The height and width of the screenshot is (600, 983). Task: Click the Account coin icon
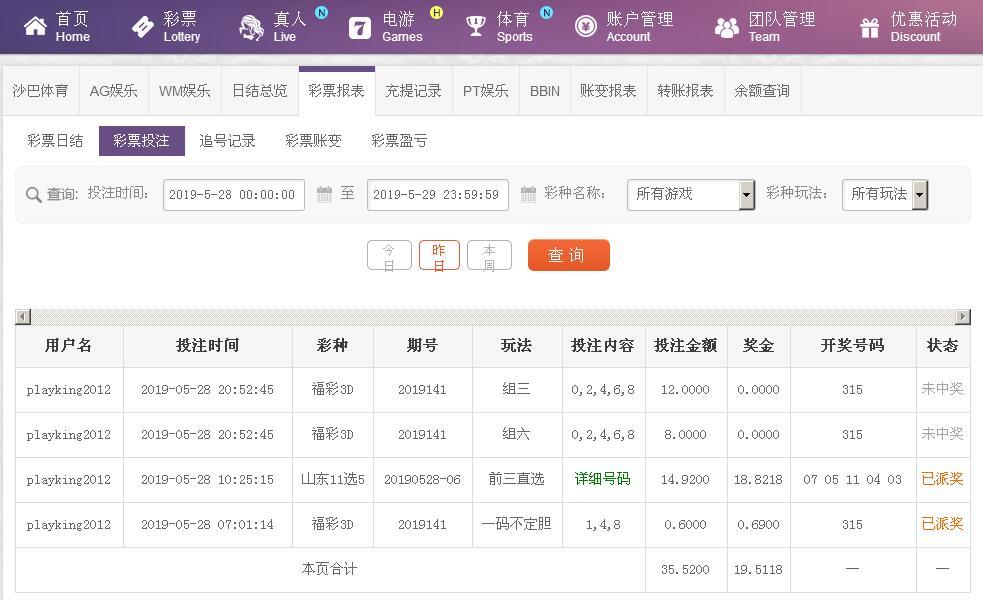(586, 26)
